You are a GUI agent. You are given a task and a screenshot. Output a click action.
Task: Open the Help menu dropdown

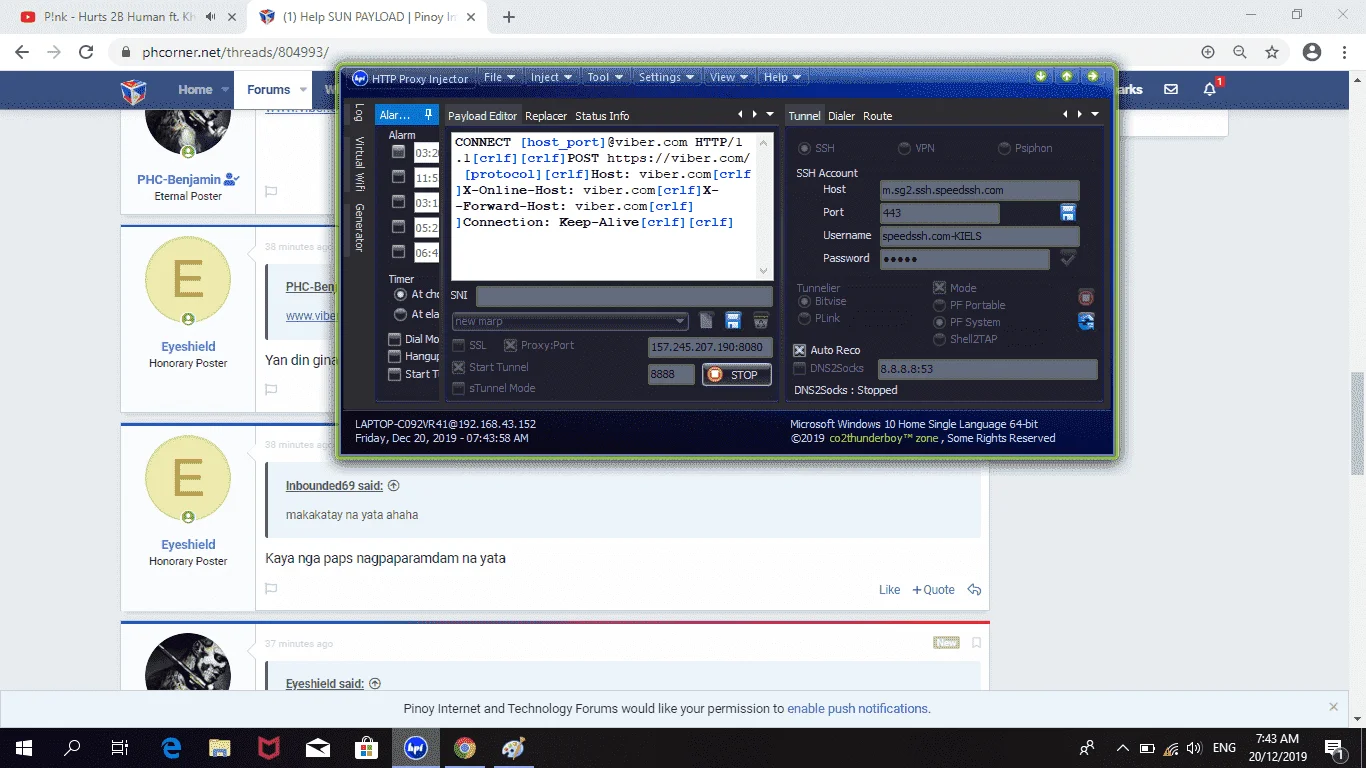click(783, 77)
